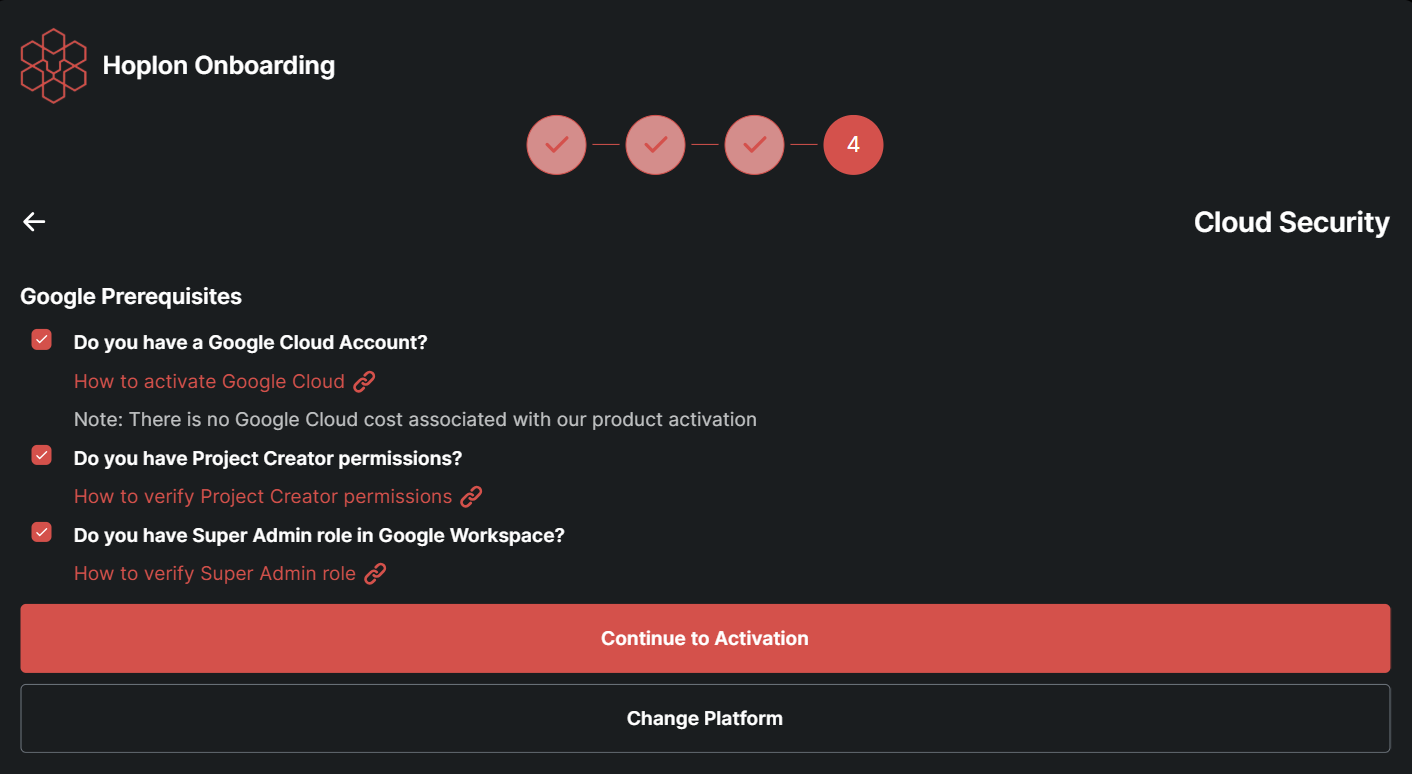Image resolution: width=1412 pixels, height=774 pixels.
Task: Uncheck the Google Cloud Account checkbox
Action: 41,340
